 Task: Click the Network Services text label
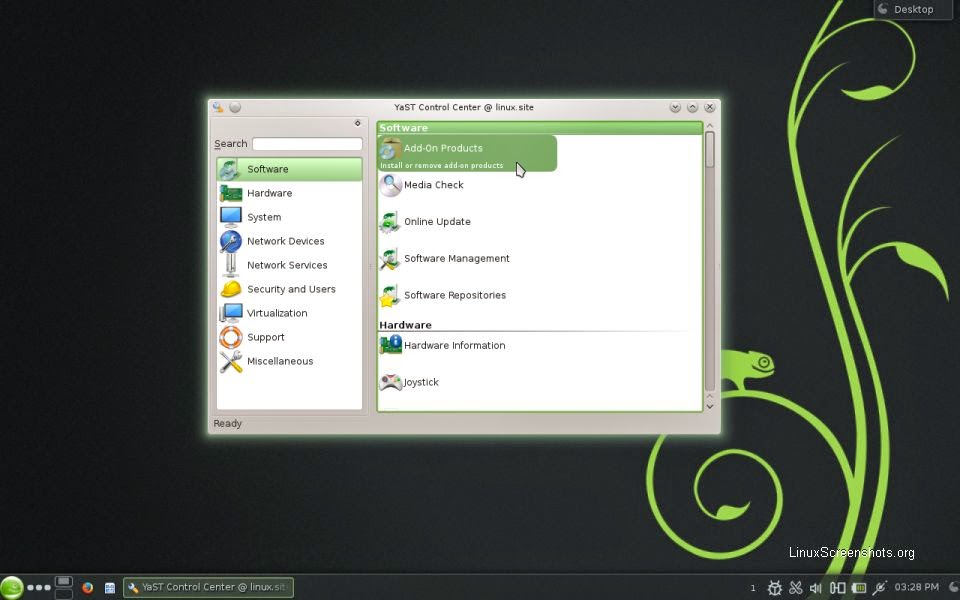coord(287,265)
